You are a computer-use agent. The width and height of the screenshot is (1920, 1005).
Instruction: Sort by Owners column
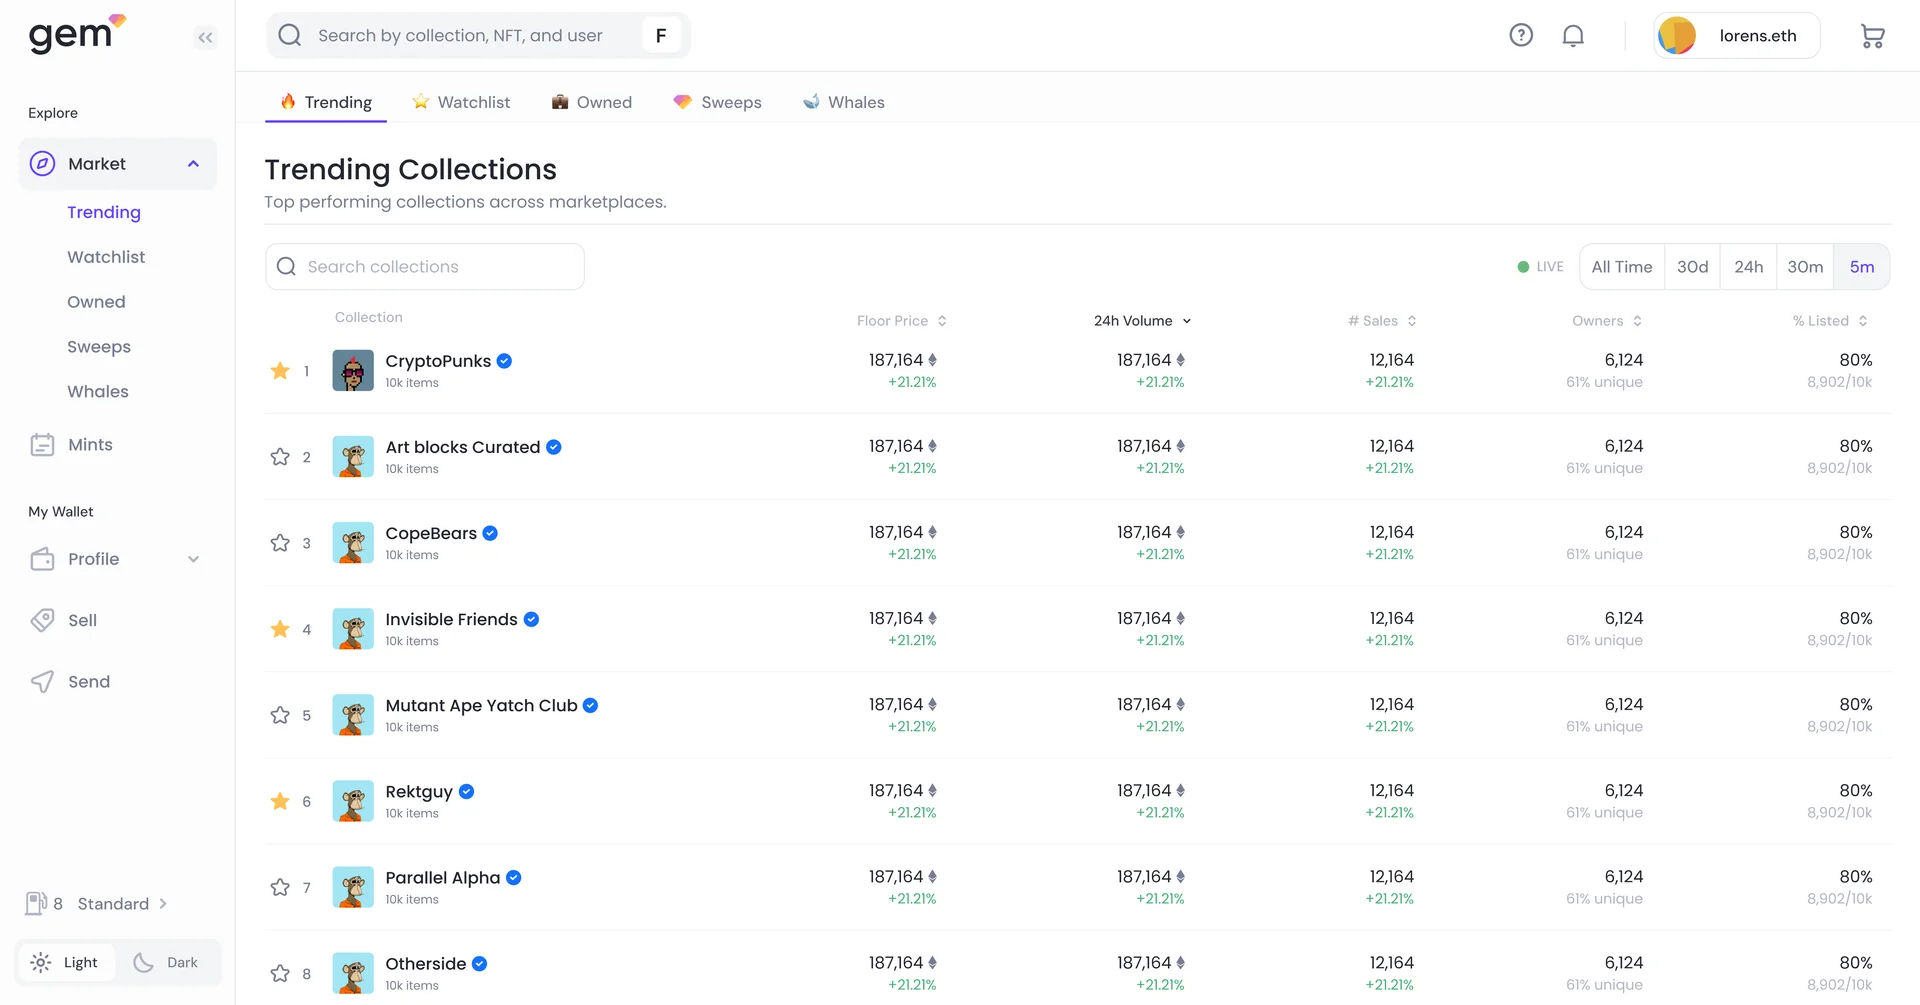[x=1607, y=321]
